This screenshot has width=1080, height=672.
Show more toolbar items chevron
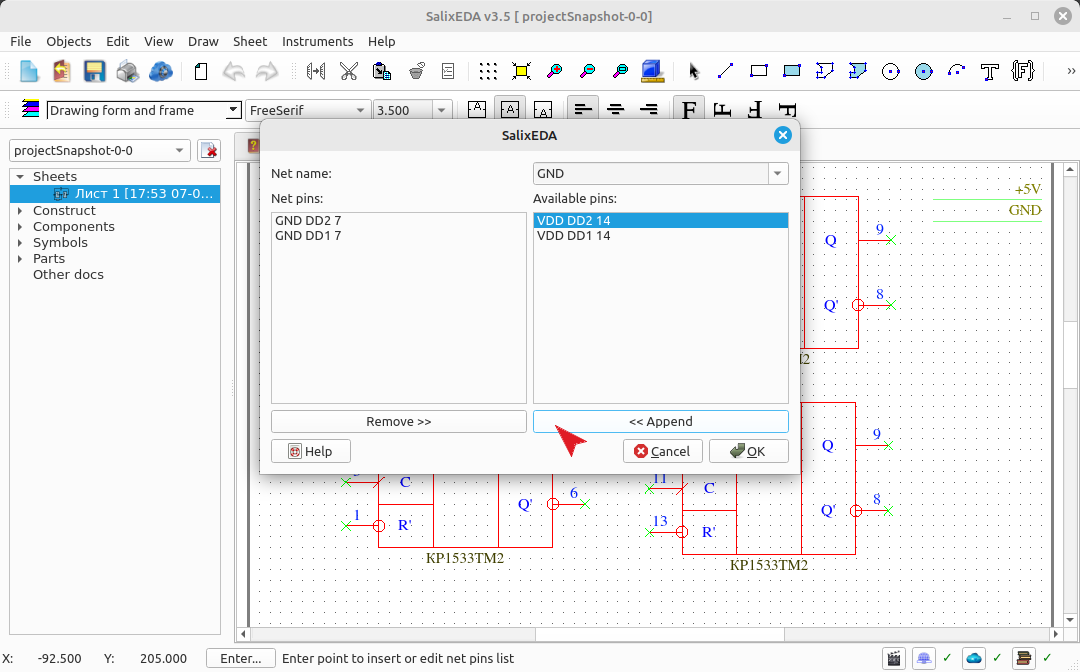tap(1070, 71)
